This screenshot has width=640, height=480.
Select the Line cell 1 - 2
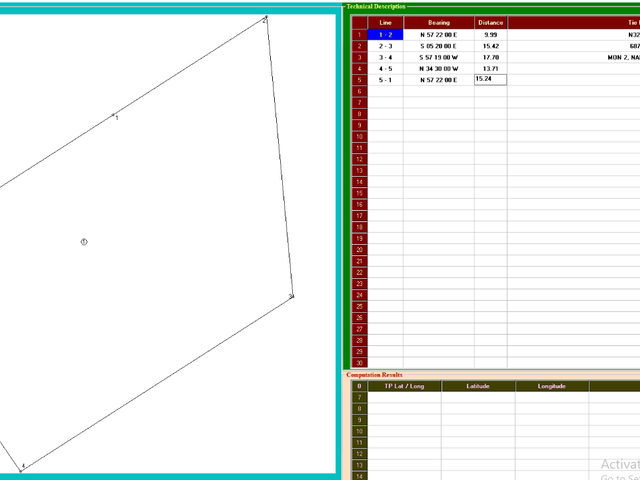click(385, 35)
